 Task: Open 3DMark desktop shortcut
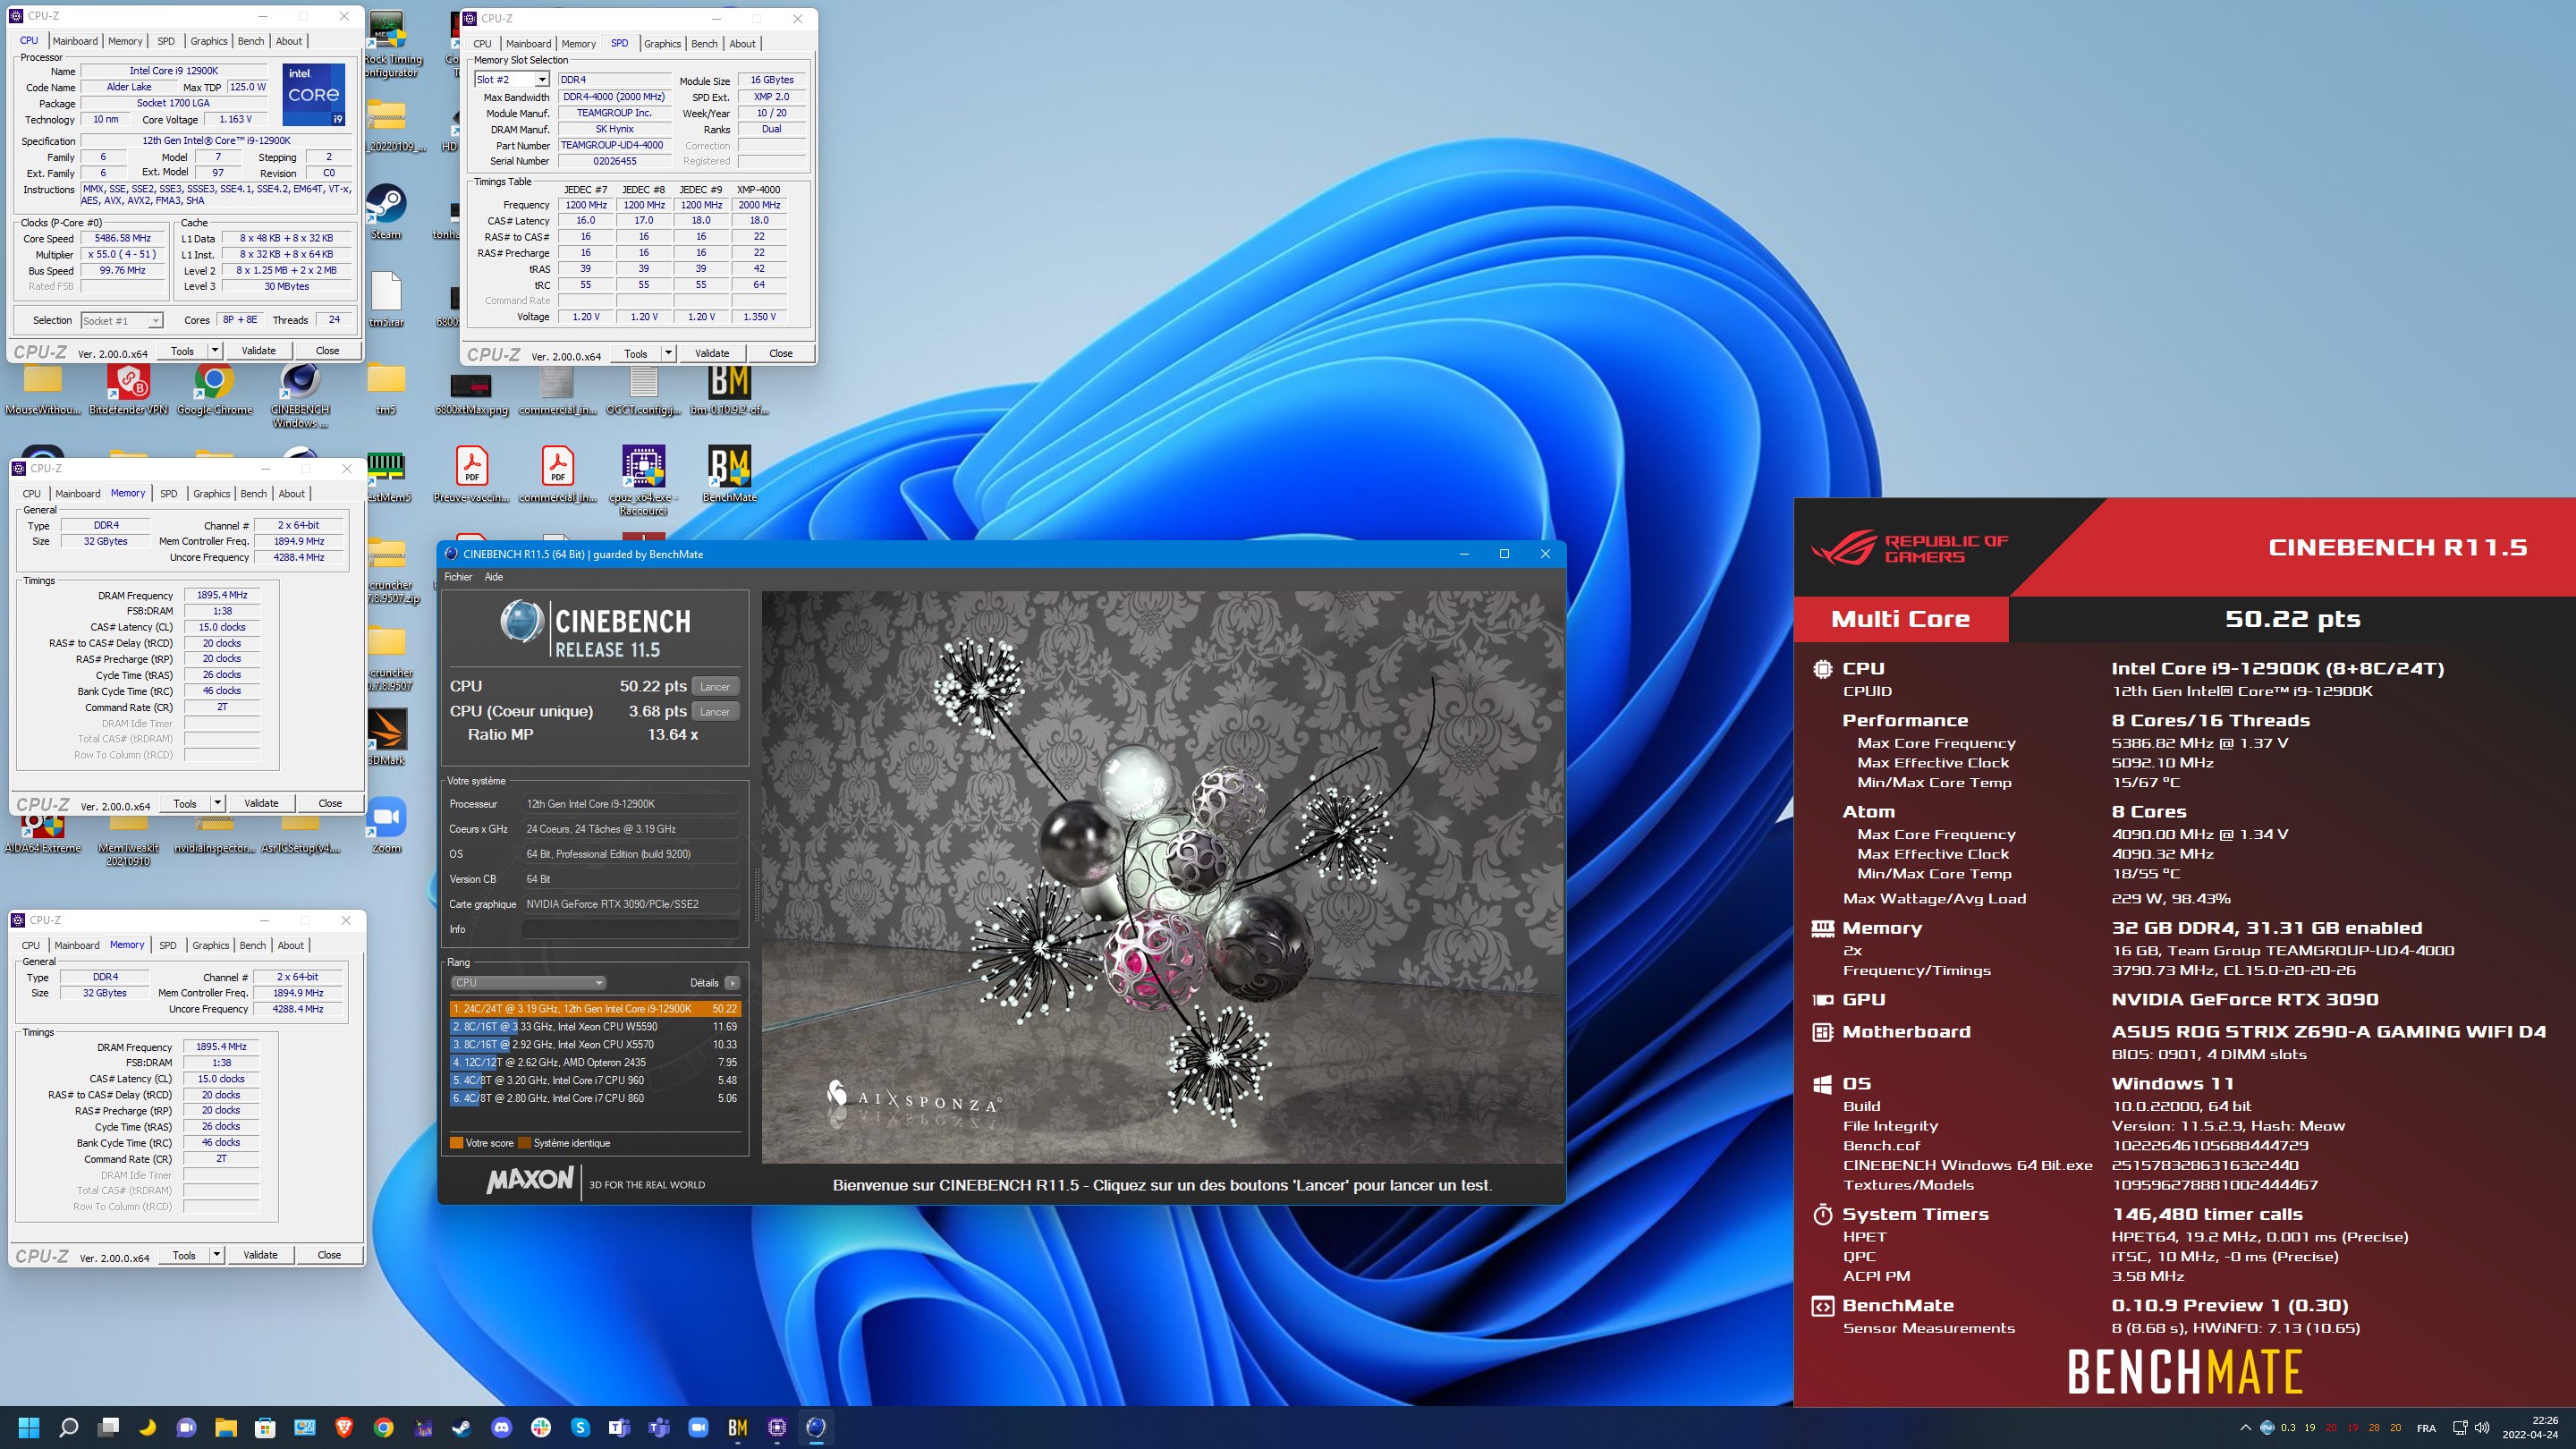(x=386, y=738)
